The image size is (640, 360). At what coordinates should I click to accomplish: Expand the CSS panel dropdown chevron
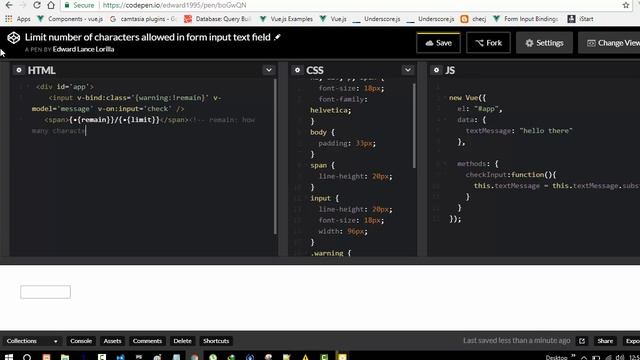pyautogui.click(x=408, y=70)
